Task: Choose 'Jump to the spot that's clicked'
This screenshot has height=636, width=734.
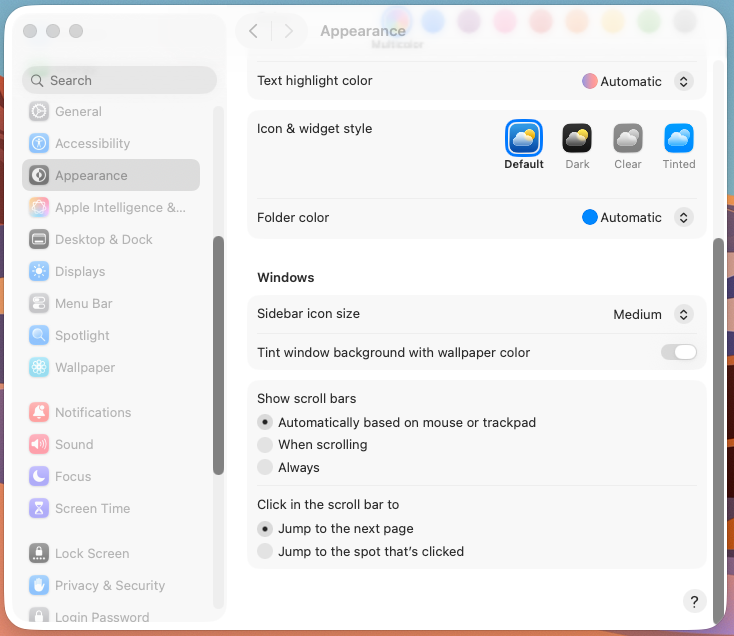Action: tap(265, 552)
